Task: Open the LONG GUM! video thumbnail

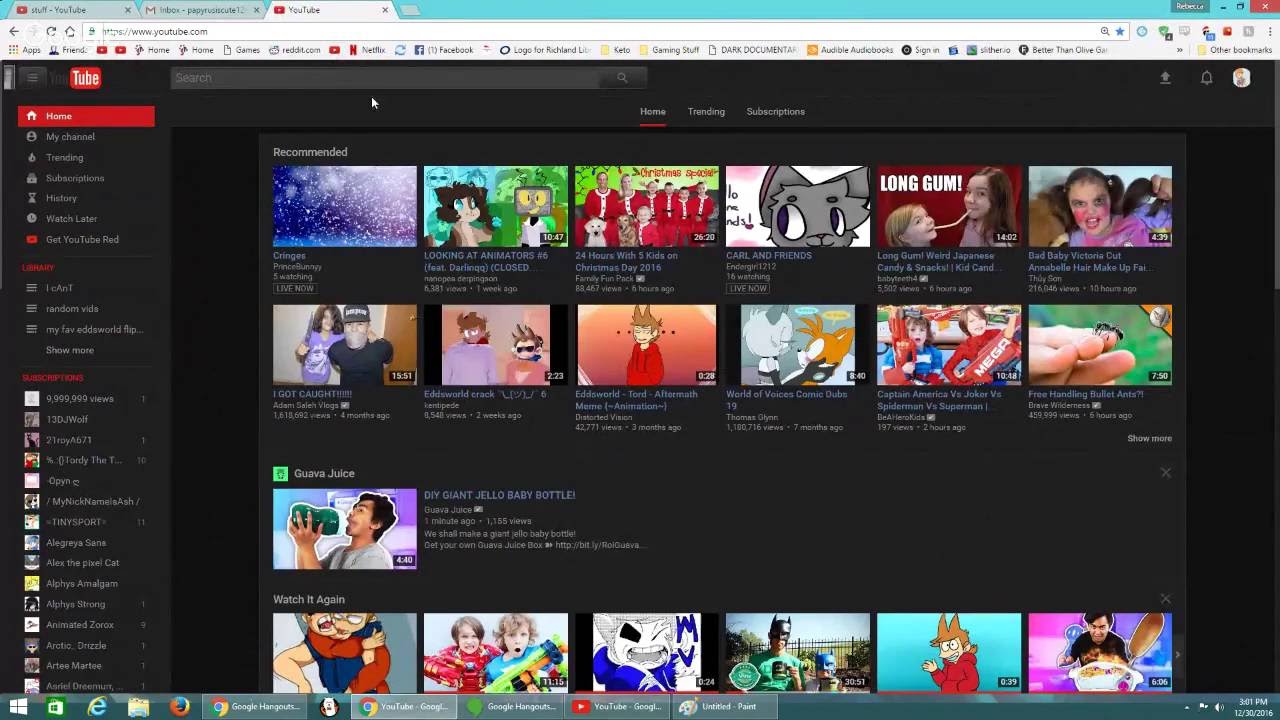Action: coord(949,206)
